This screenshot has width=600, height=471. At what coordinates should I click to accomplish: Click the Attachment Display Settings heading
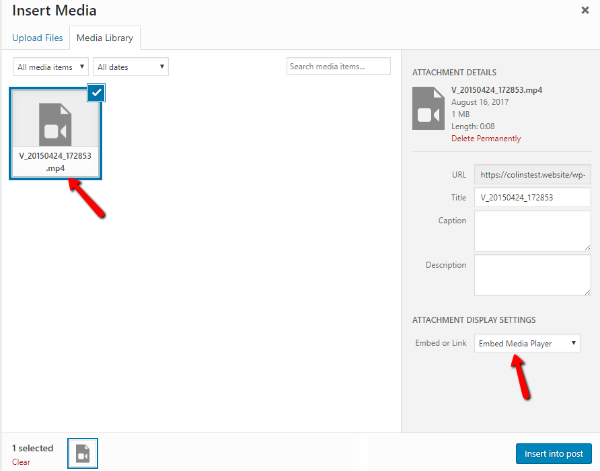pos(474,320)
